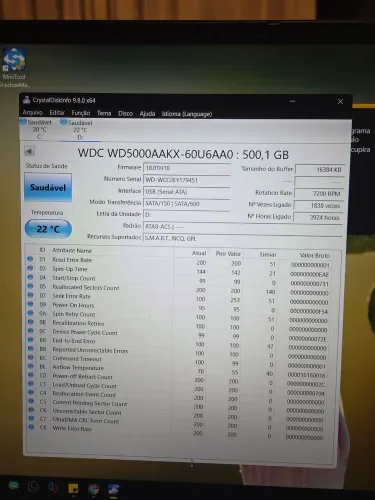The height and width of the screenshot is (500, 375).
Task: Open the MiniTool ShadowMaker desktop icon
Action: (x=14, y=68)
